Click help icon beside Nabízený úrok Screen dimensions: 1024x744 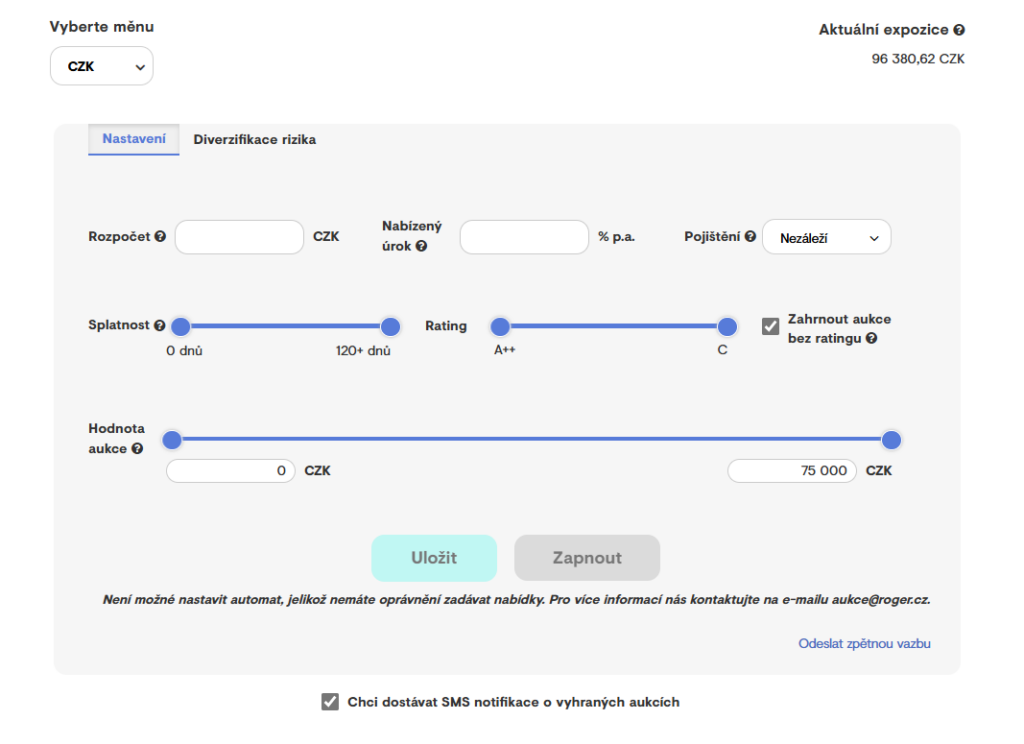[x=421, y=246]
